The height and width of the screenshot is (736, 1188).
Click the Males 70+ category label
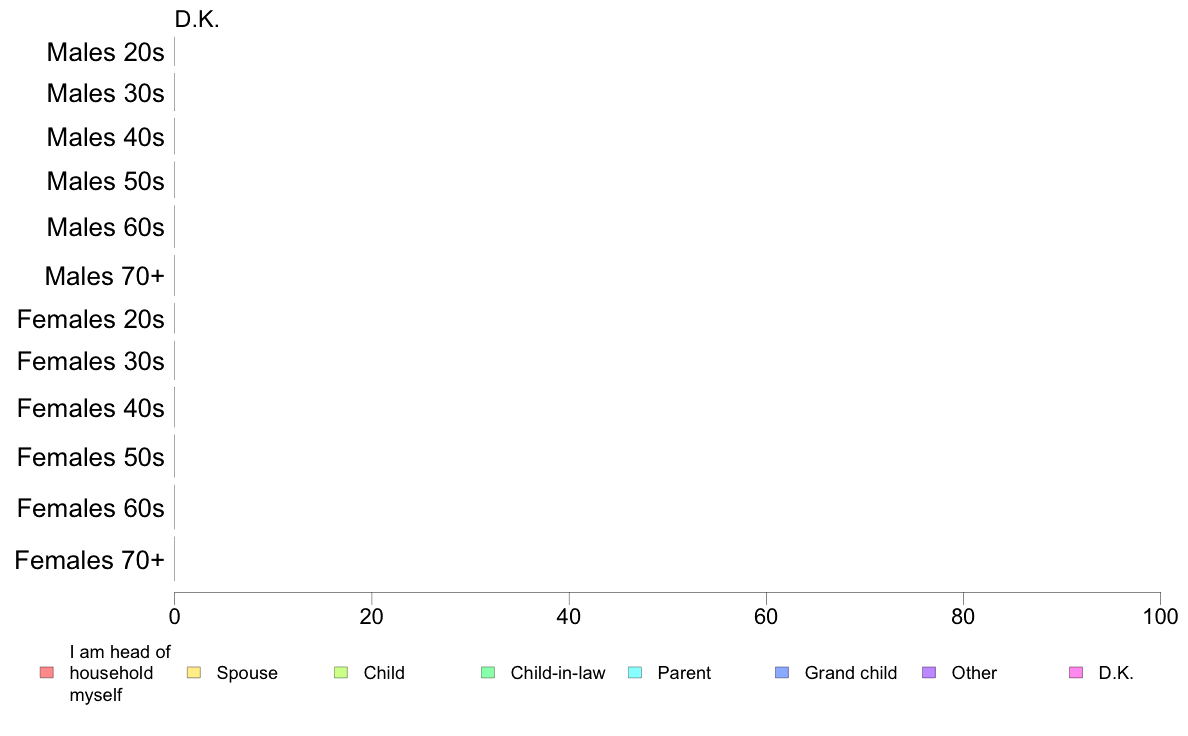pos(104,275)
